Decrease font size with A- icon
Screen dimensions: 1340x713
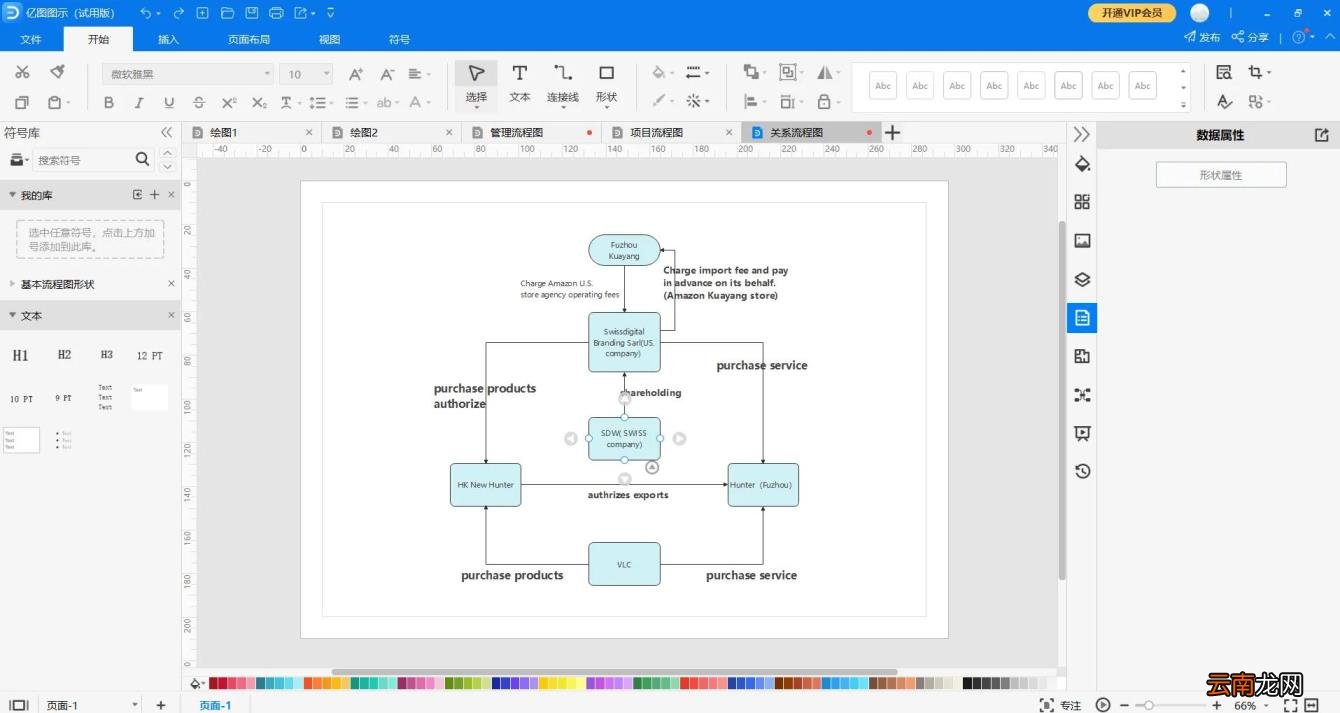(x=386, y=74)
